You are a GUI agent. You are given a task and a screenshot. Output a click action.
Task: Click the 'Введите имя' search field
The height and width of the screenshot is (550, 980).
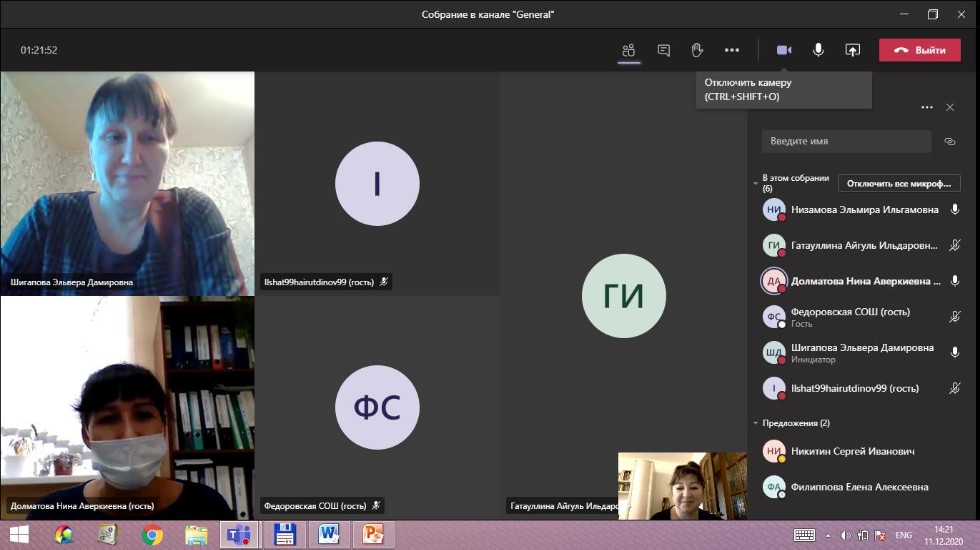coord(846,142)
